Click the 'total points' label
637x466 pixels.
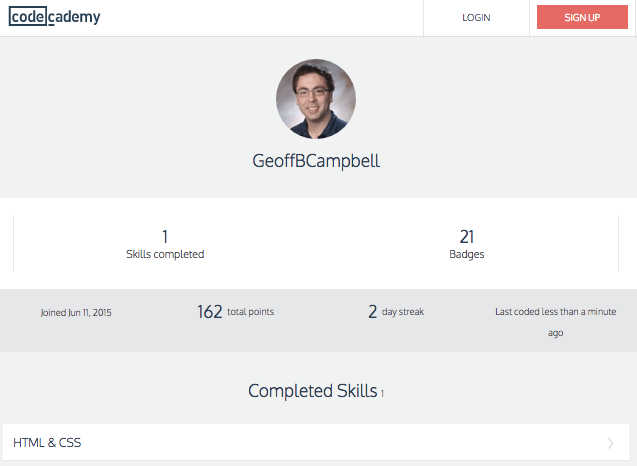[251, 312]
